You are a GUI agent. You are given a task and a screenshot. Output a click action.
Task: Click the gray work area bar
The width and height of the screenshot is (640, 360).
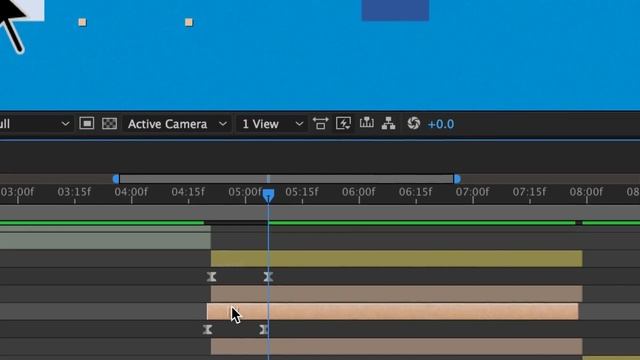287,179
